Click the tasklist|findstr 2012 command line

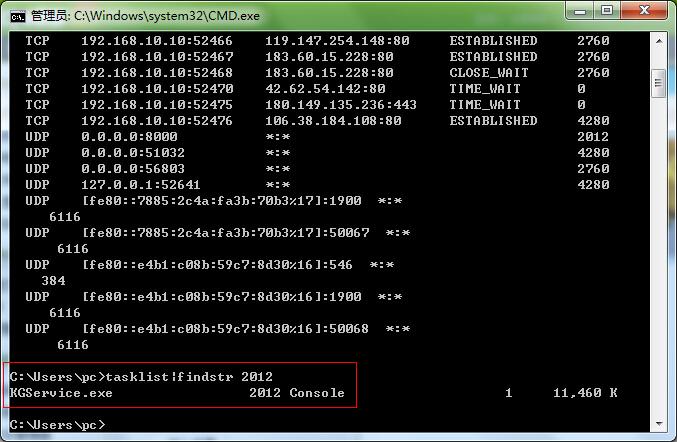tap(141, 377)
